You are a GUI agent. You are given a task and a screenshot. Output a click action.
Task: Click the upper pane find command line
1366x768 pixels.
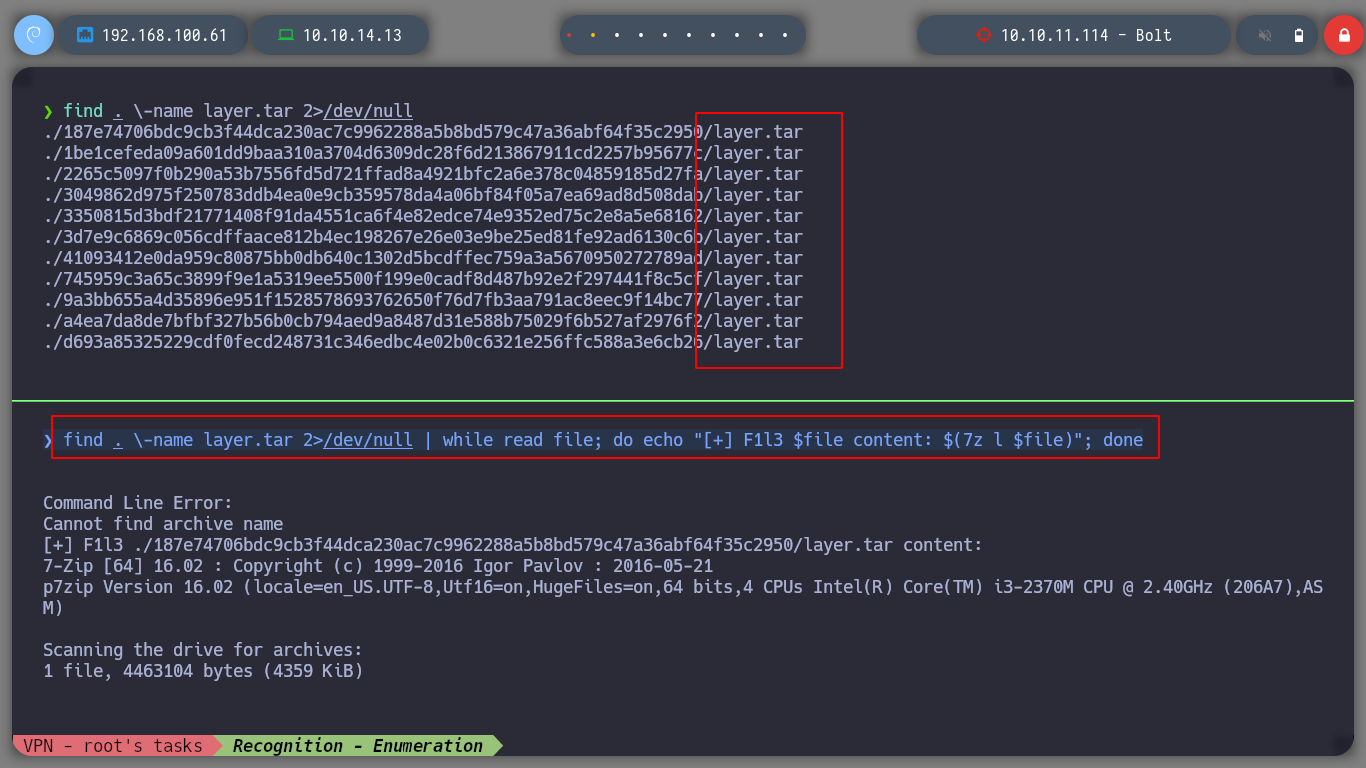click(228, 111)
